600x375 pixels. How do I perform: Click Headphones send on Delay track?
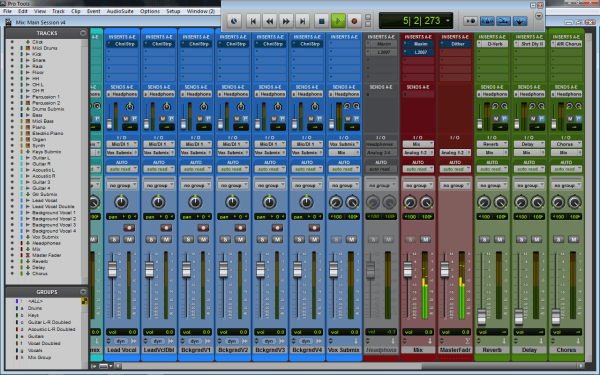pyautogui.click(x=529, y=94)
